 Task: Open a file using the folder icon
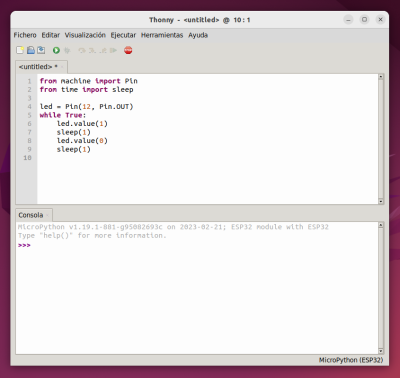click(x=31, y=50)
